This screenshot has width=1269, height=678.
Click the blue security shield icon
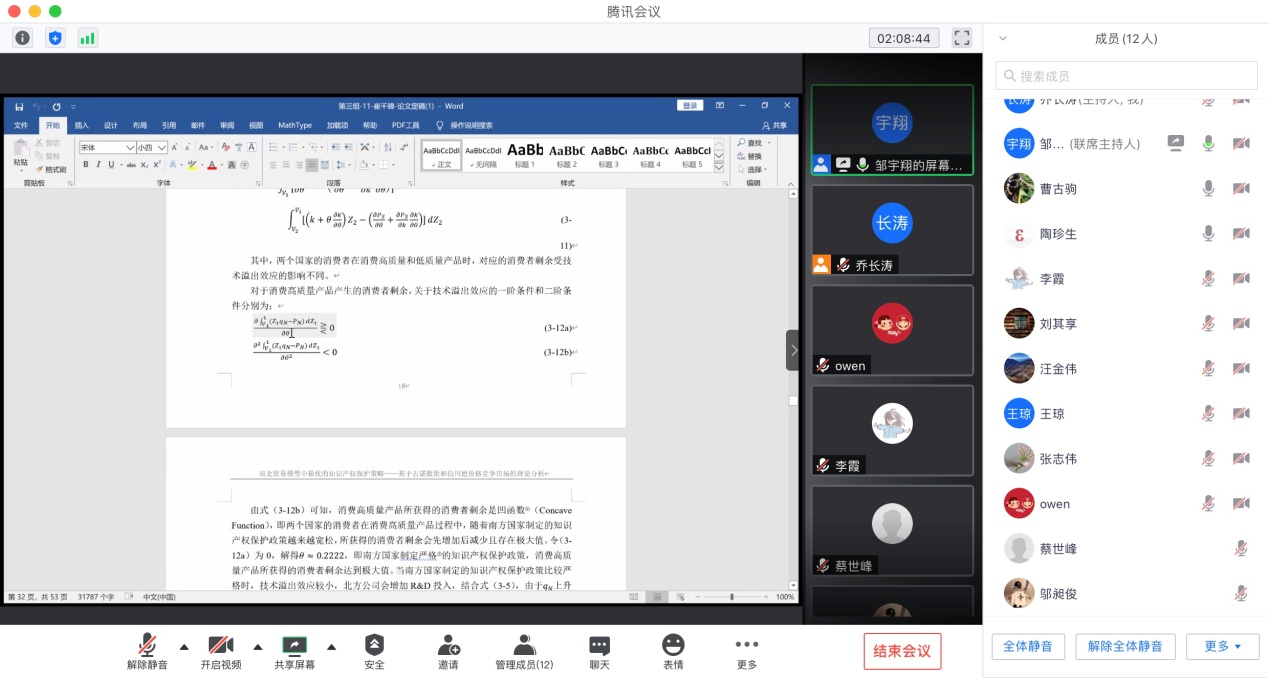tap(55, 38)
